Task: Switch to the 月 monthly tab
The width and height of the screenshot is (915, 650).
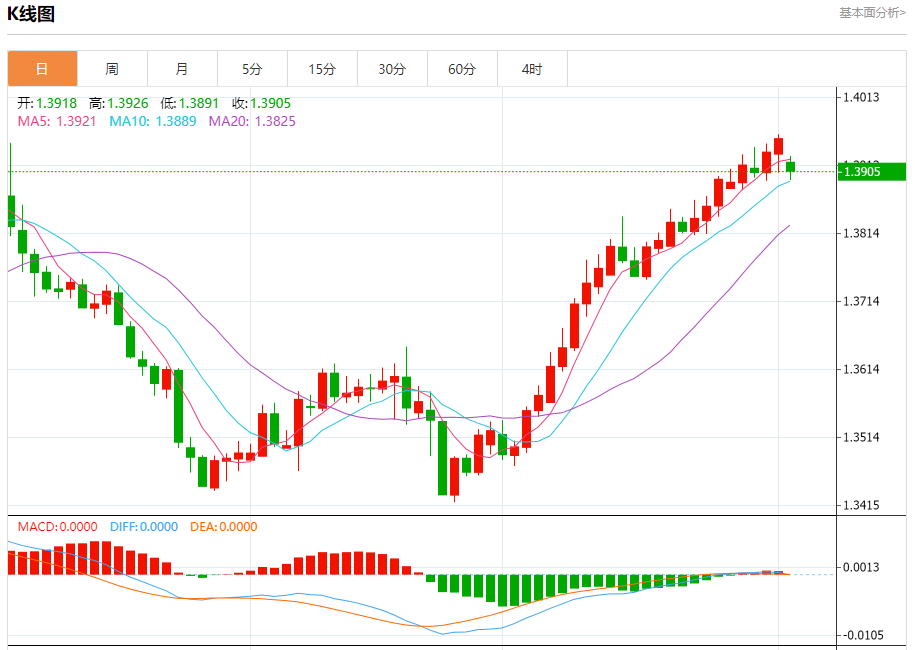Action: [182, 69]
